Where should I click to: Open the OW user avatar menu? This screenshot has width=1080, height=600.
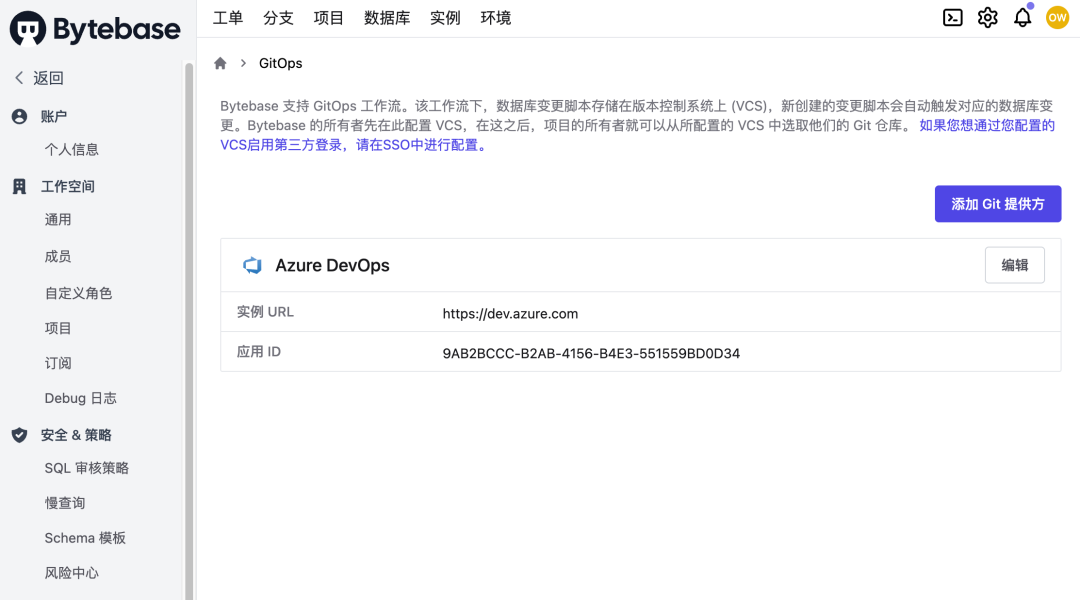1057,18
